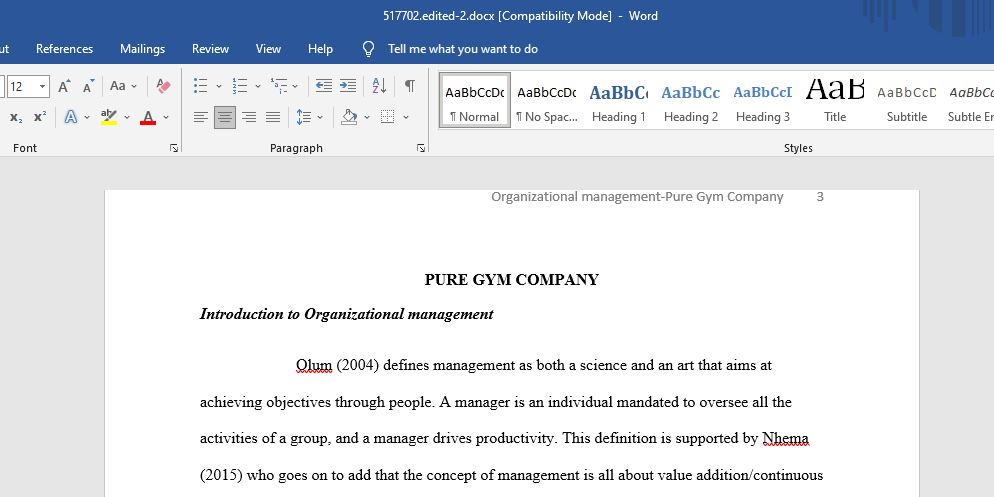Start a numbered list
The image size is (994, 497).
click(240, 86)
